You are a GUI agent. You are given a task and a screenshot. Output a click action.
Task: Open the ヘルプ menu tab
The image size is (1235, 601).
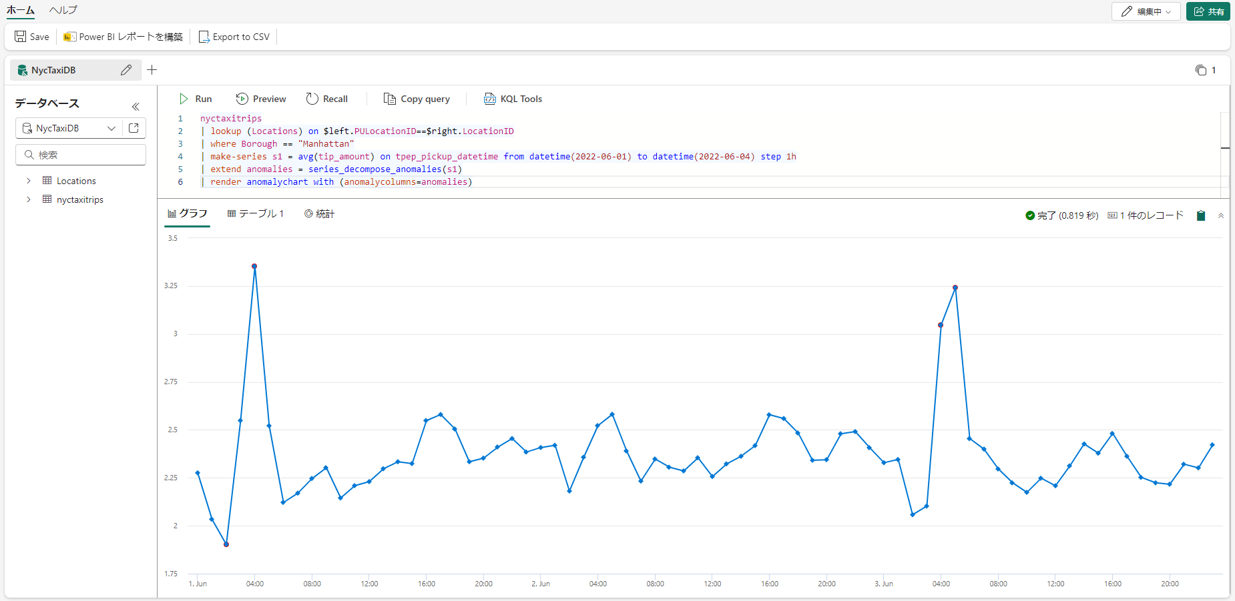tap(63, 10)
